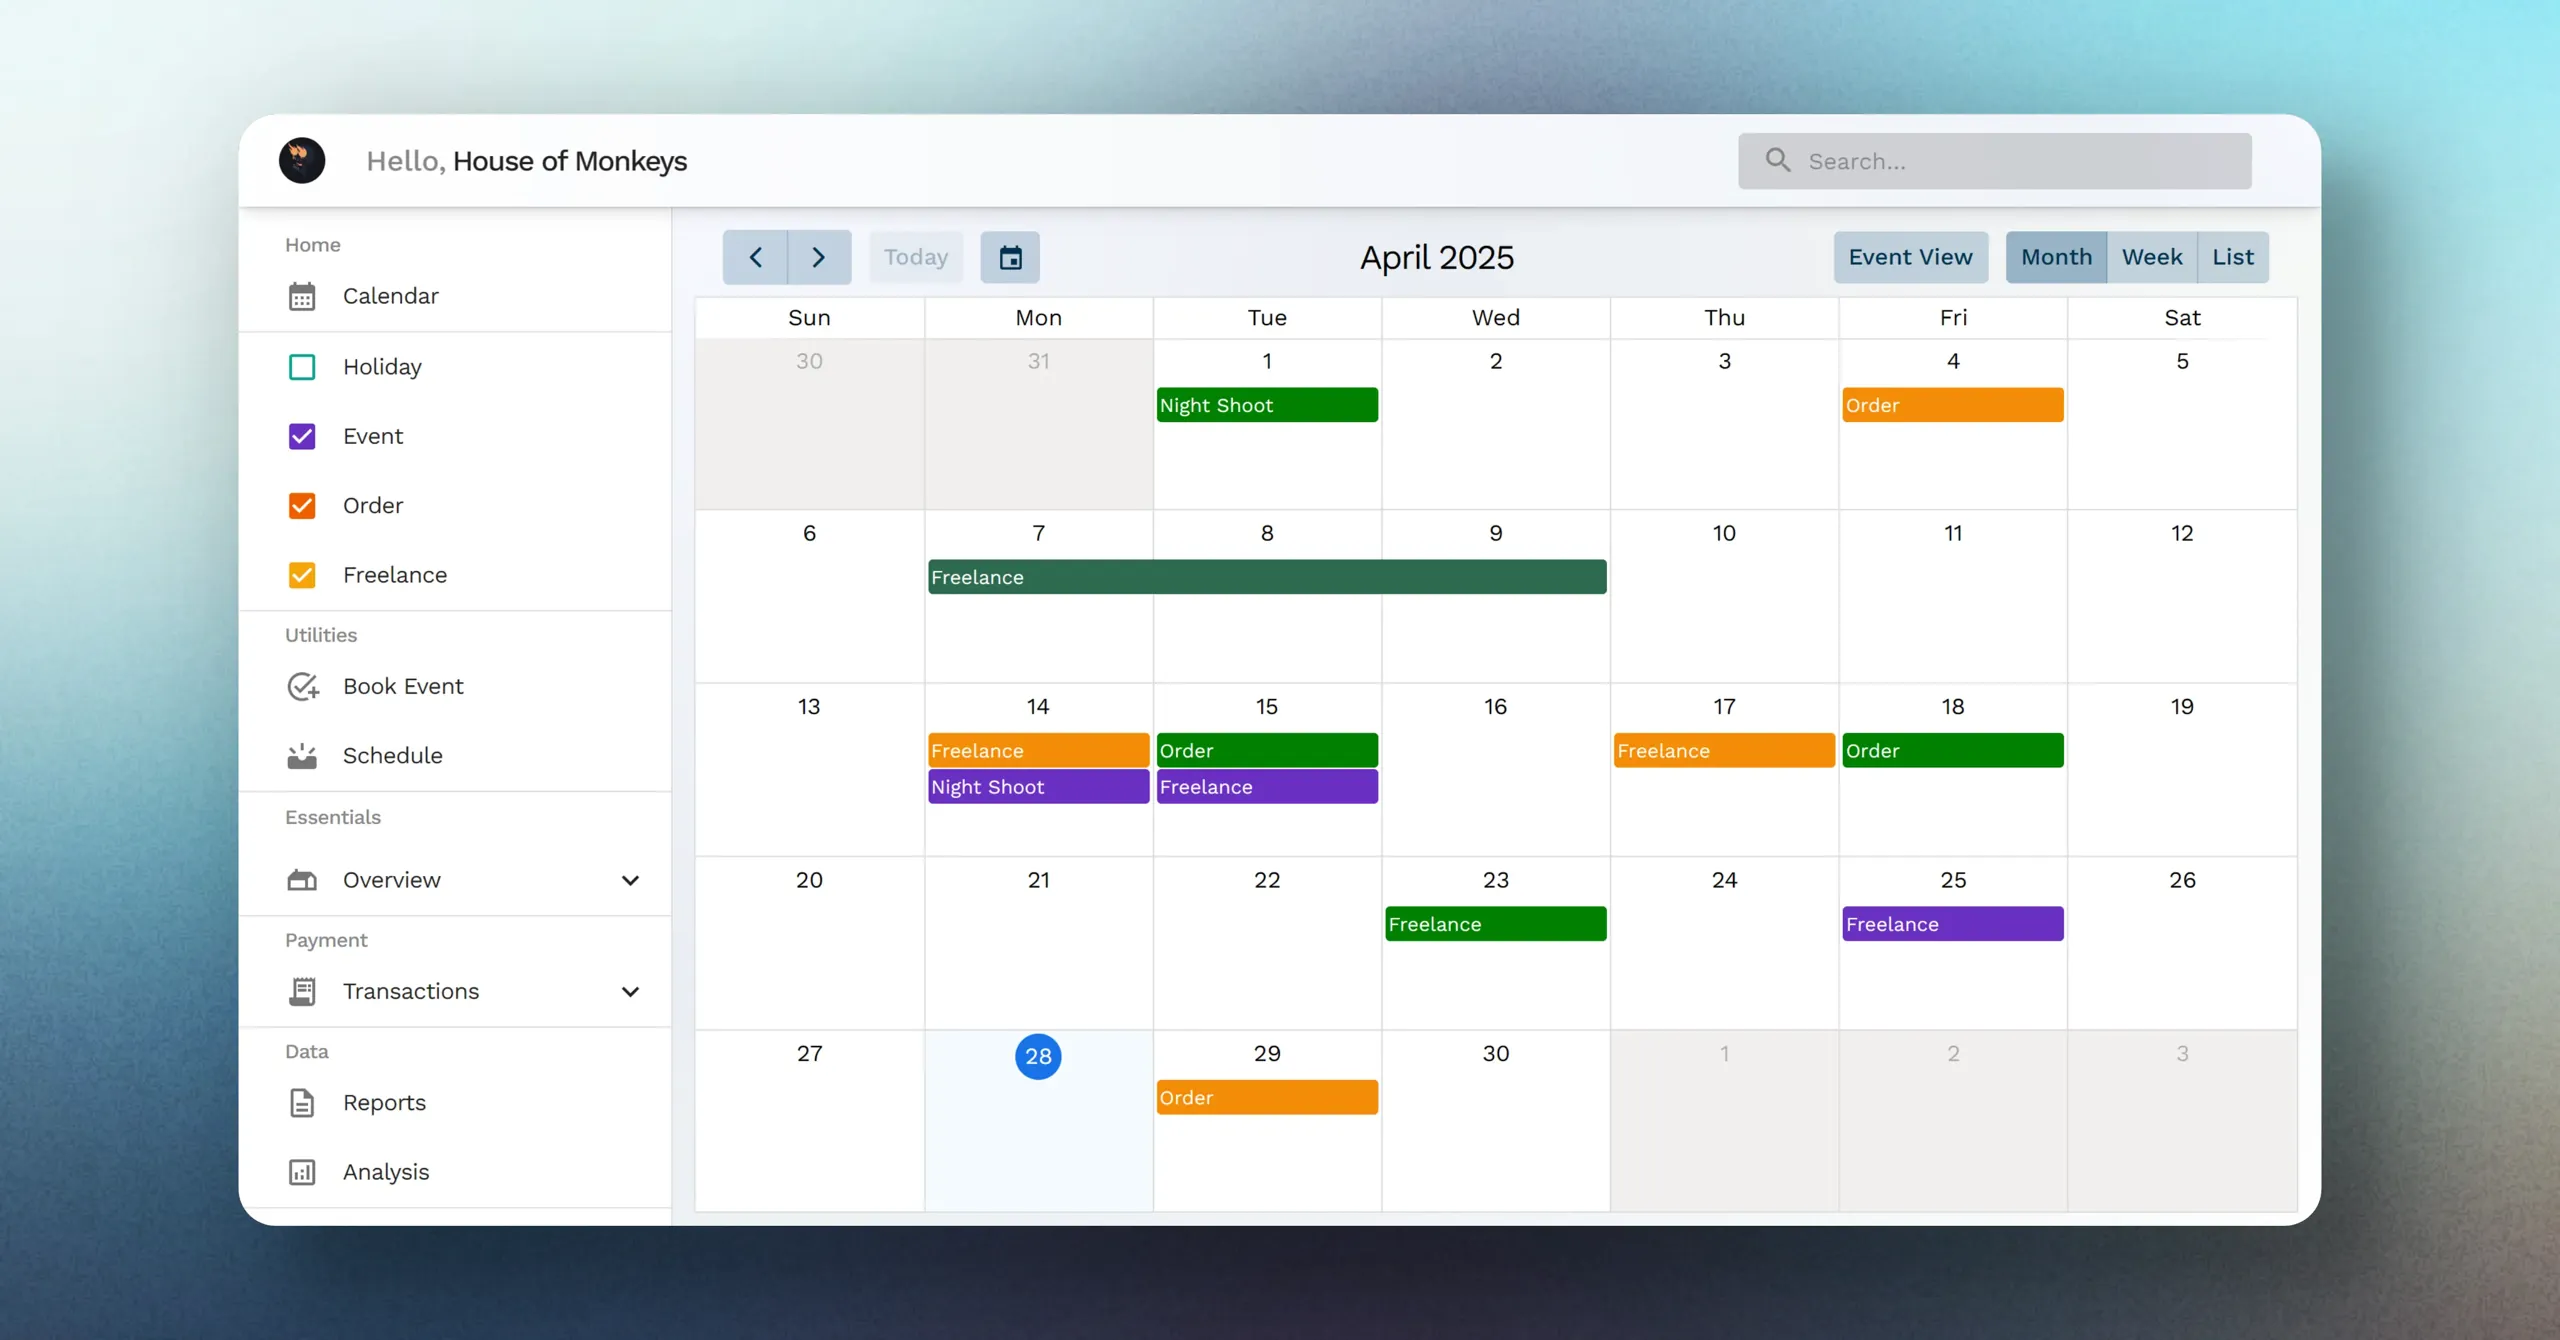Image resolution: width=2560 pixels, height=1340 pixels.
Task: Uncheck the Freelance filter checkbox
Action: [302, 575]
